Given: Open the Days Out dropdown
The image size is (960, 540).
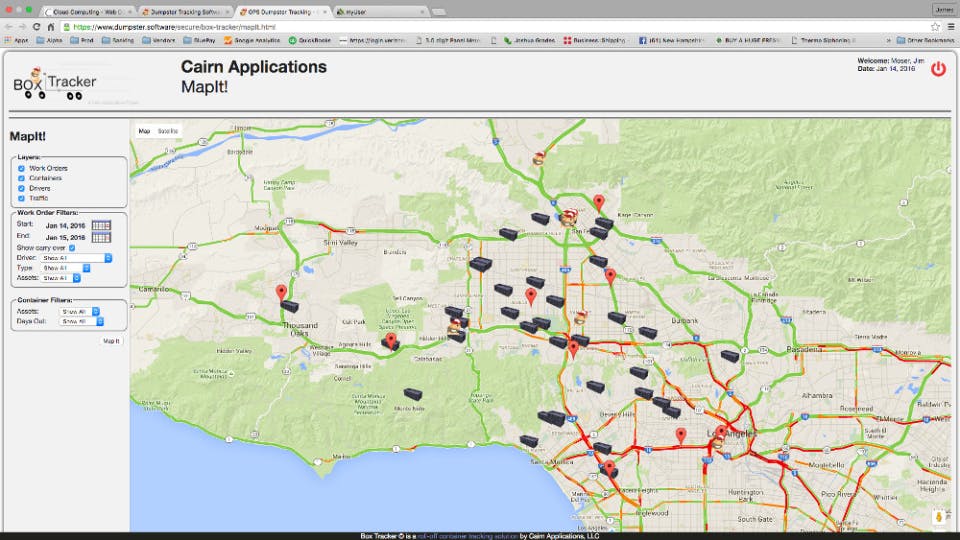Looking at the screenshot, I should 81,321.
